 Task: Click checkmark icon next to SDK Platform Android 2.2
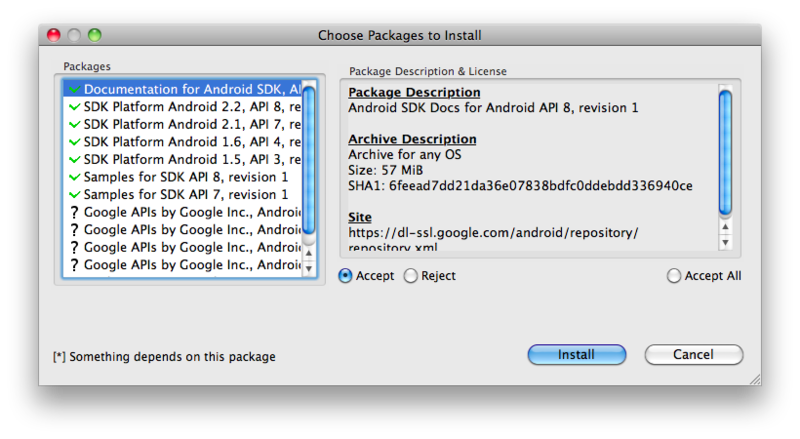pos(74,107)
